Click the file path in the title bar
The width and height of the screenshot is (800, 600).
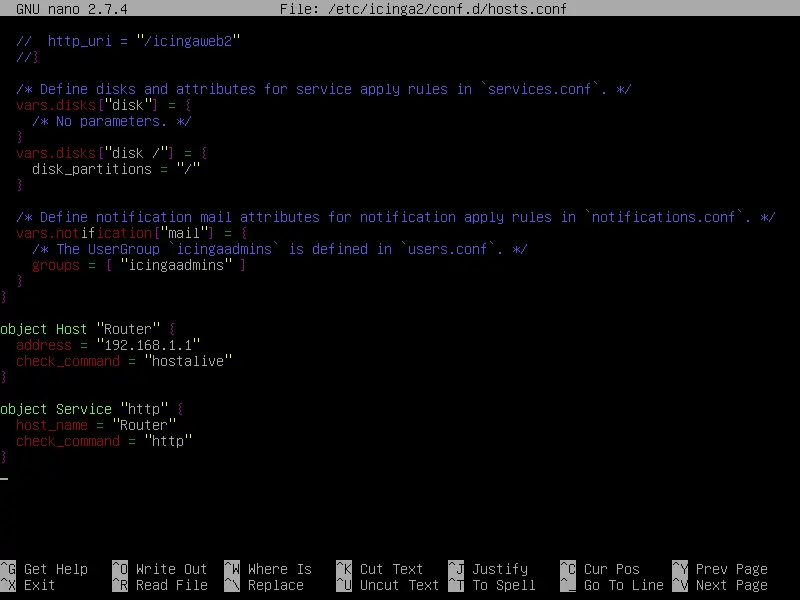[x=466, y=9]
